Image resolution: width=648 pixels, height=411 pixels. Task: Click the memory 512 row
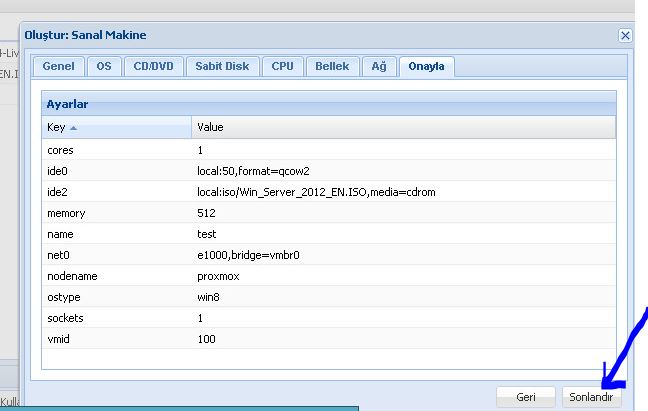pos(325,213)
